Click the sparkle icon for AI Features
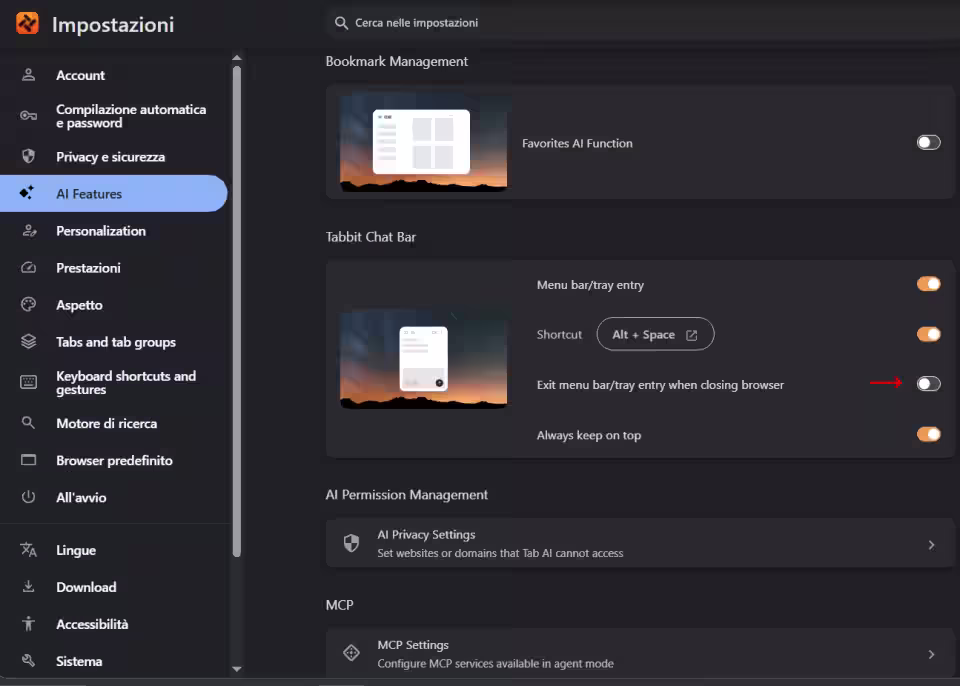The image size is (960, 686). 27,193
